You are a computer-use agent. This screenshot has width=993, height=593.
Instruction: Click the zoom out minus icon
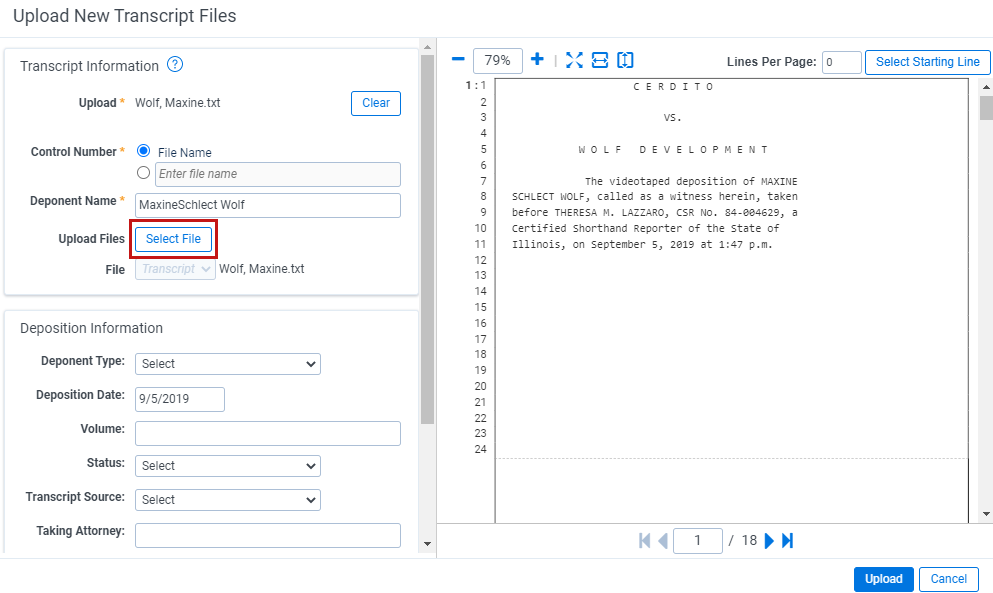[x=458, y=60]
